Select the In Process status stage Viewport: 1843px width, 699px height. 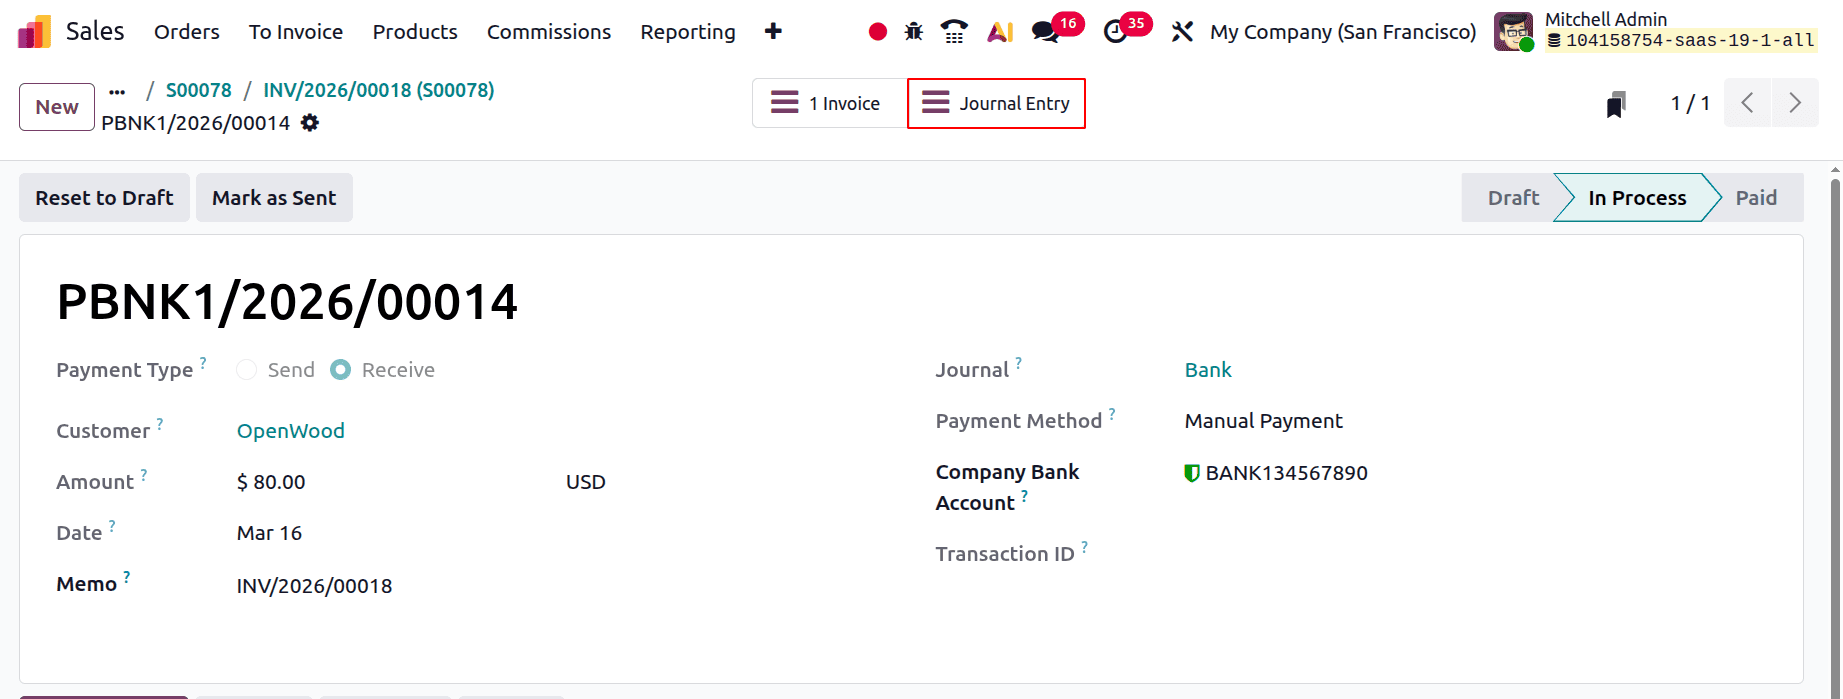tap(1637, 198)
